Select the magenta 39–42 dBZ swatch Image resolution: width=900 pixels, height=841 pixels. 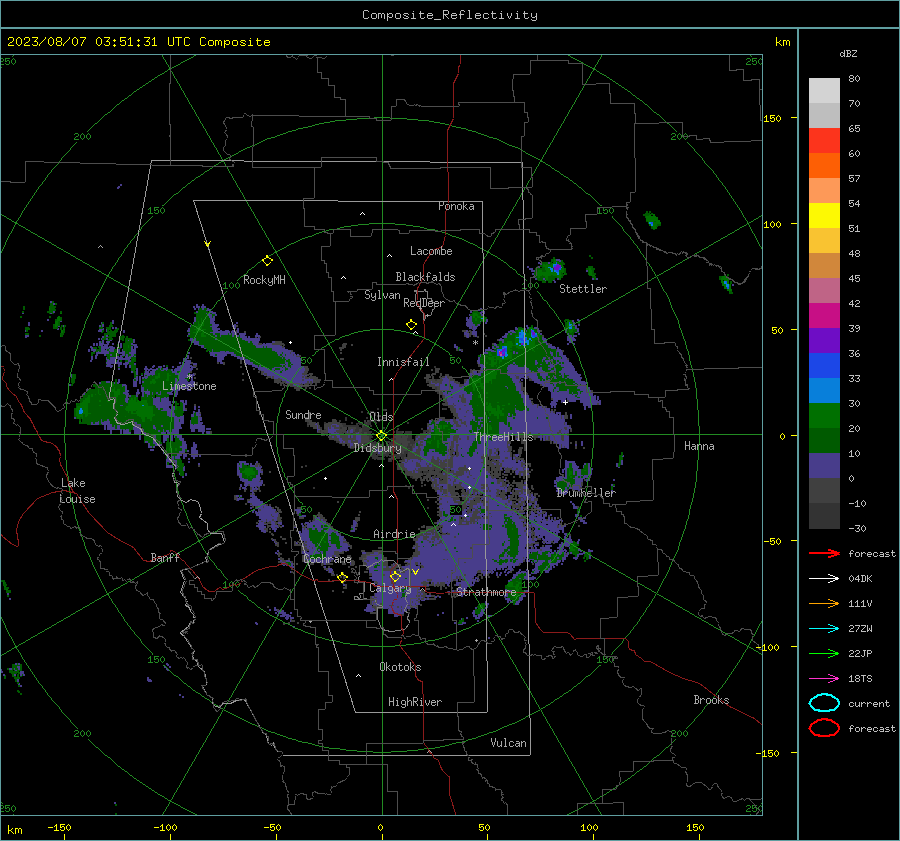[824, 315]
